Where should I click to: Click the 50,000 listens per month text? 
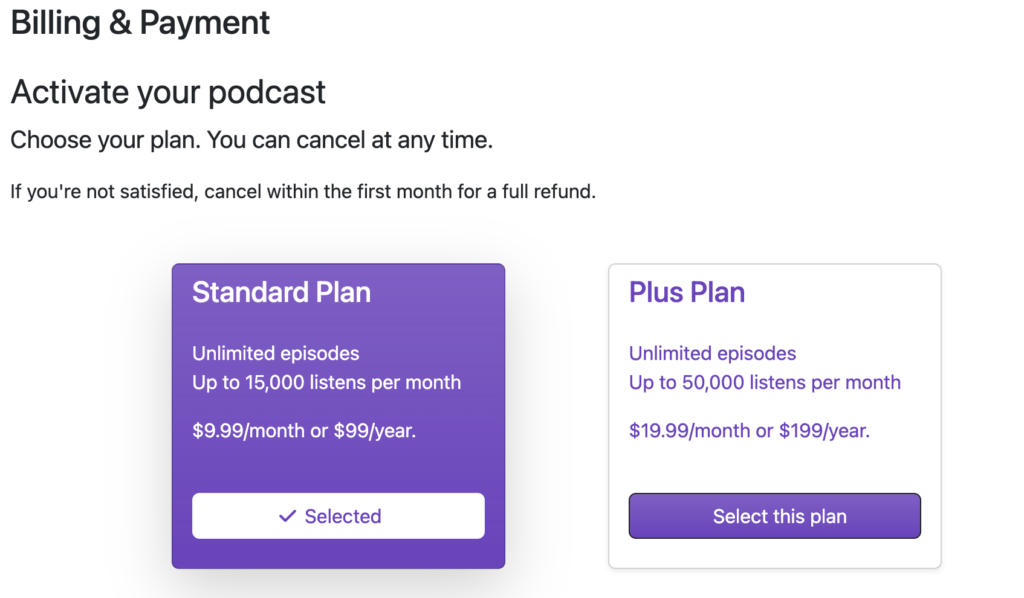pos(765,382)
